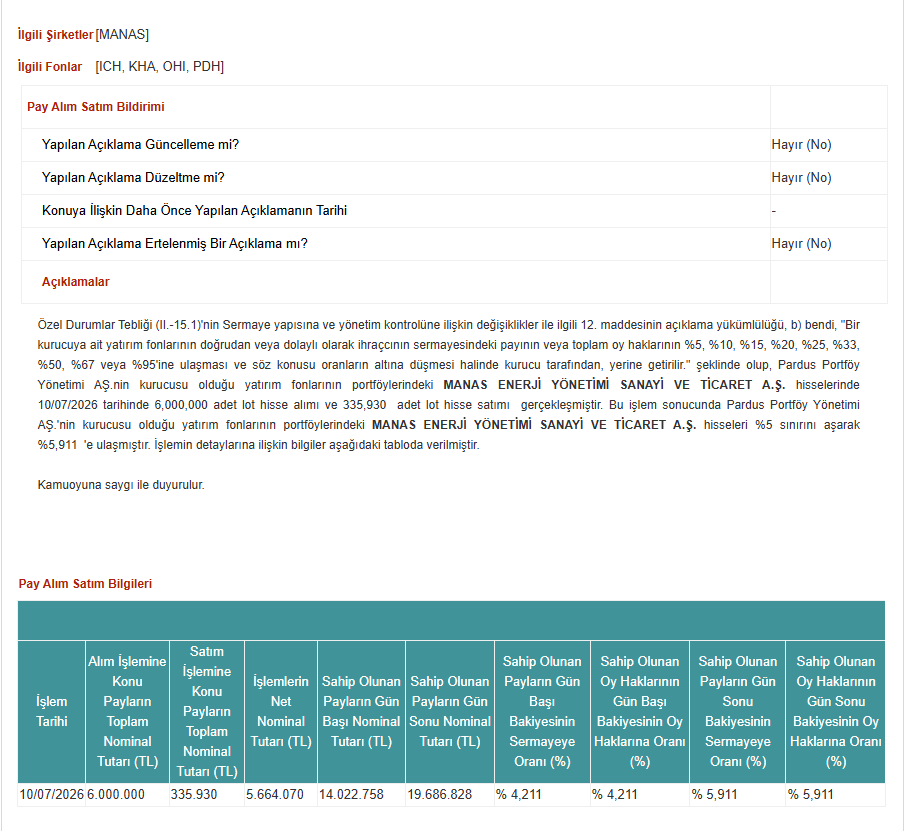Click 'Yapılan Açıklama Ertelenmiş Bir Açıklama mı?'
This screenshot has height=831, width=904.
tap(175, 243)
